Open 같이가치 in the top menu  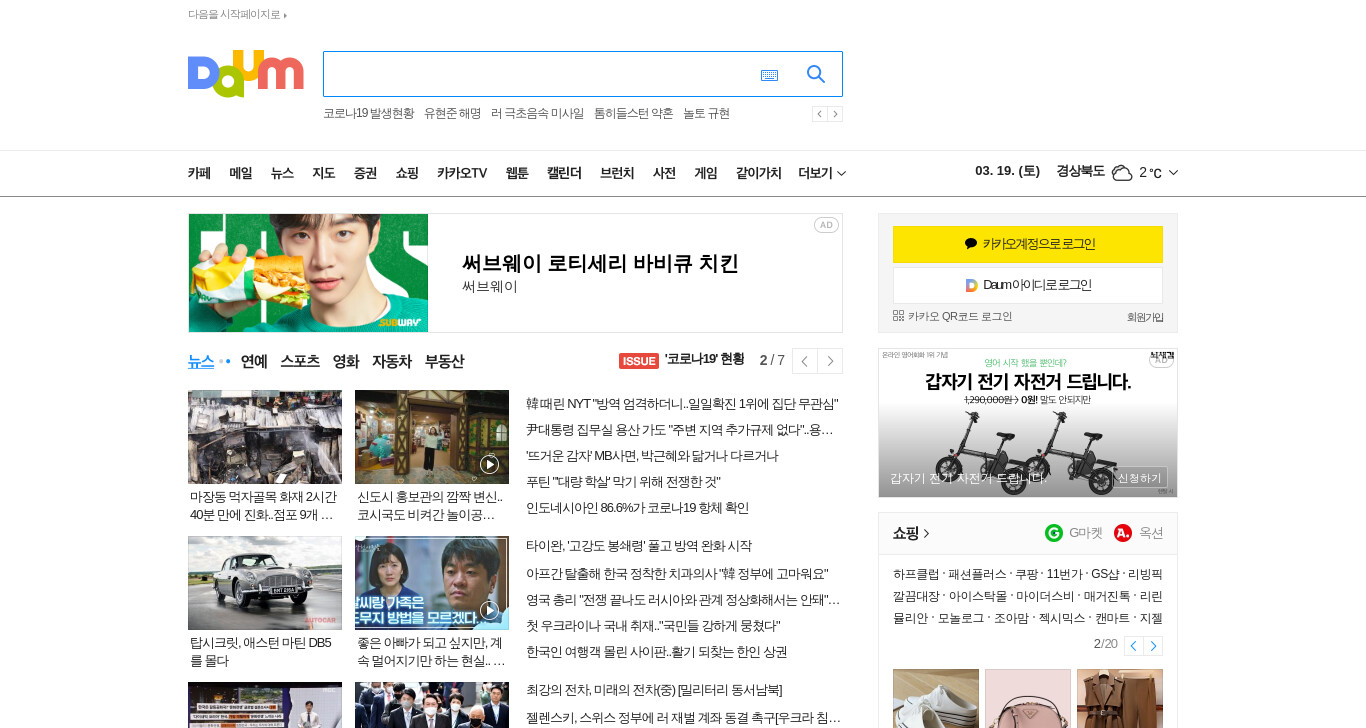point(758,173)
